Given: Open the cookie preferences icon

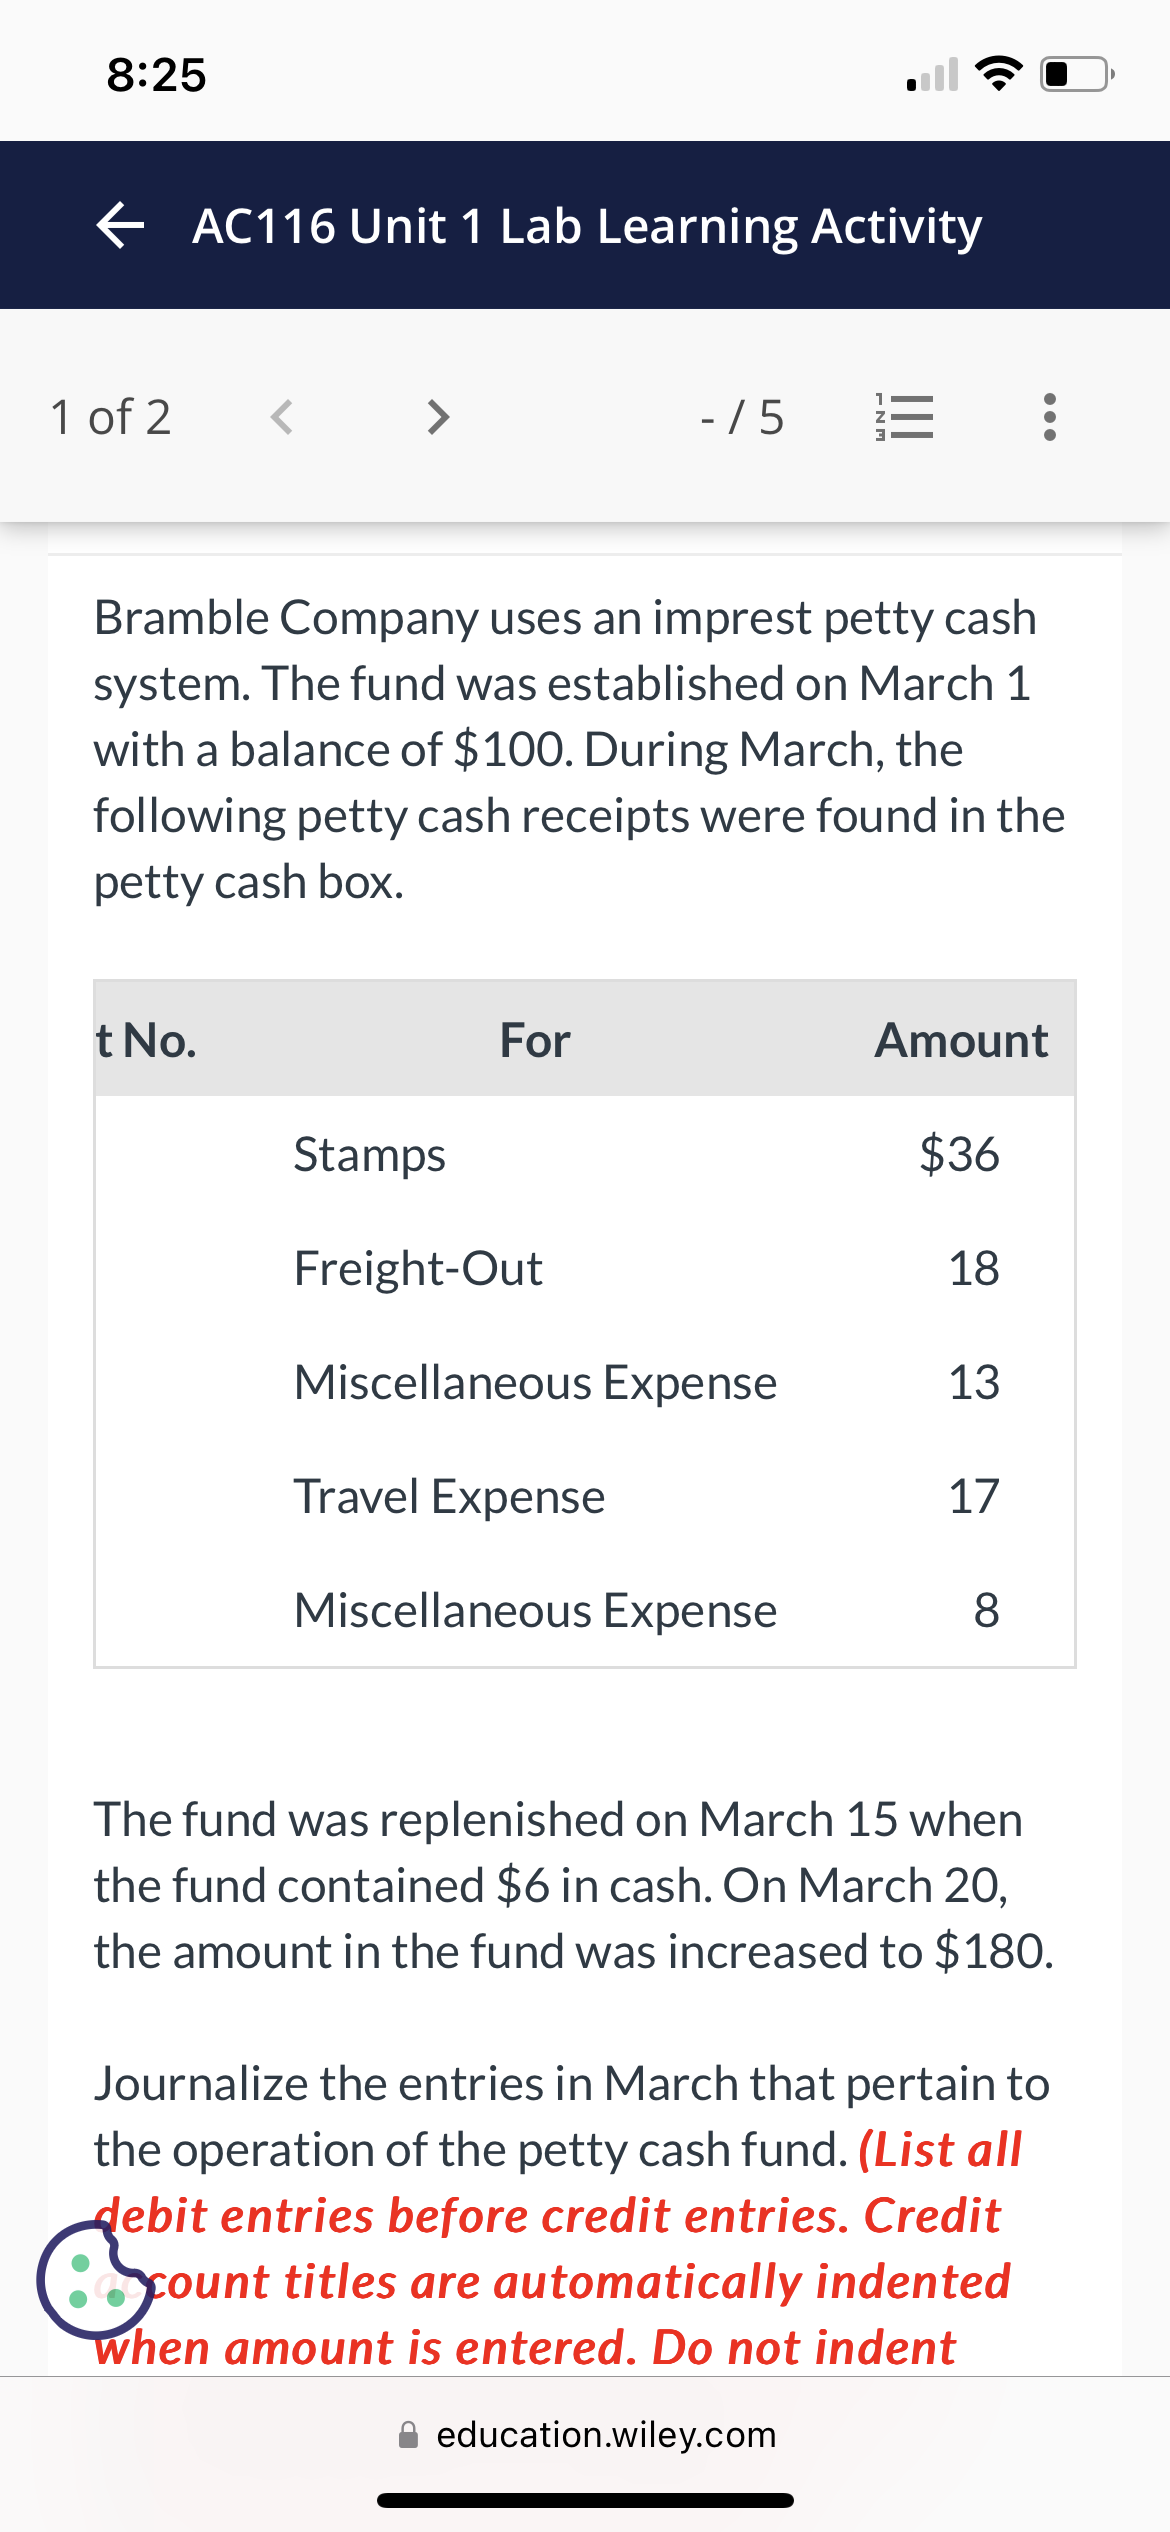Looking at the screenshot, I should [x=95, y=2280].
